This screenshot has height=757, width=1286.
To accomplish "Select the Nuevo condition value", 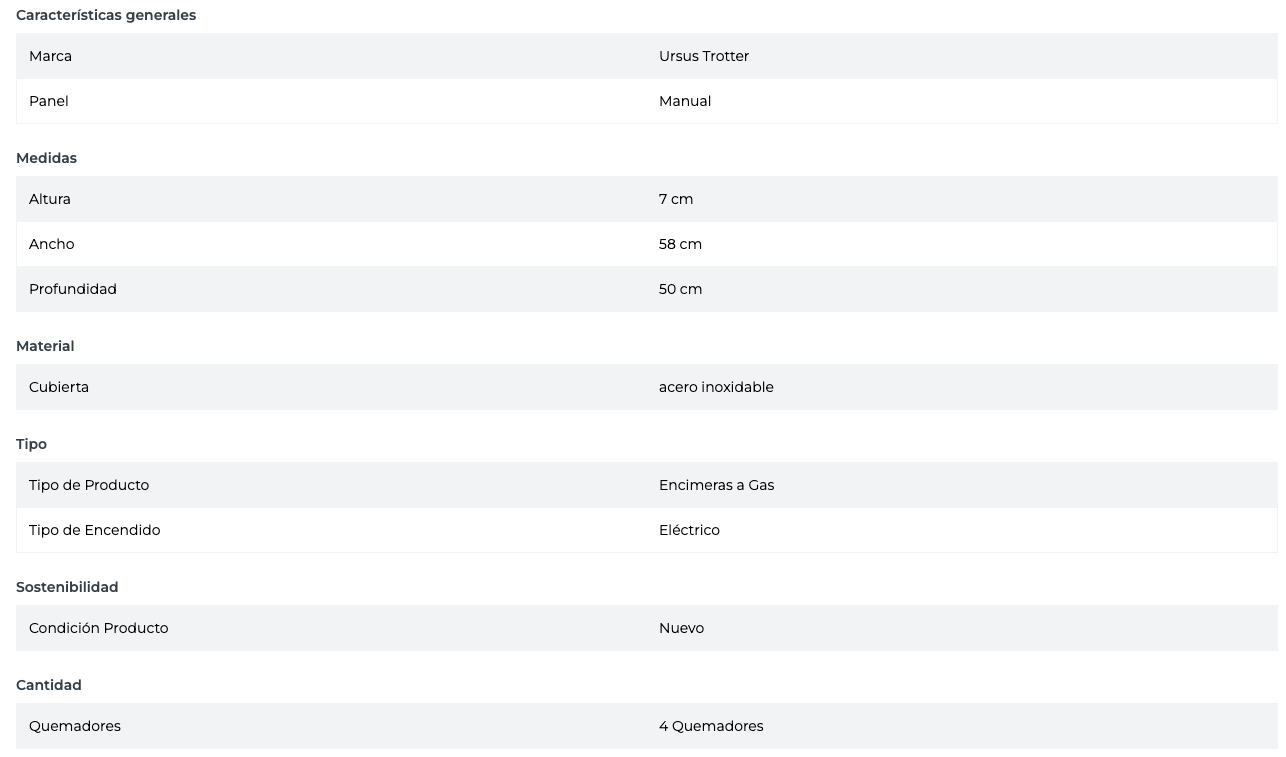I will (681, 628).
